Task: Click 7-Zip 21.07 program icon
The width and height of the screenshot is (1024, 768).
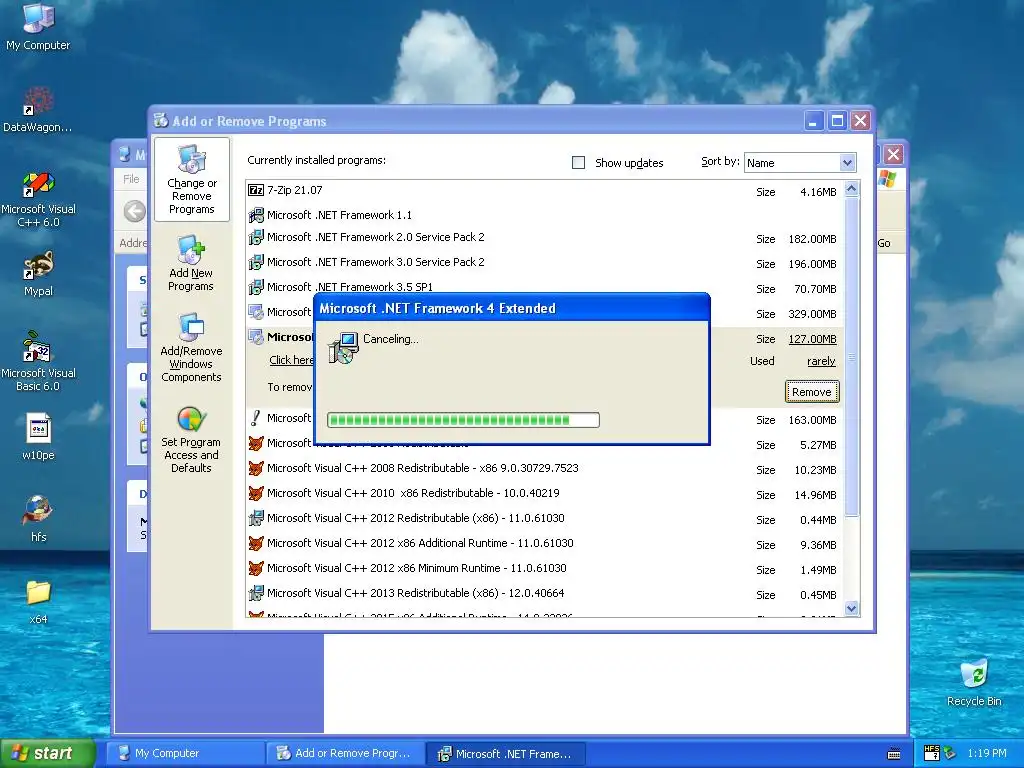Action: [256, 190]
